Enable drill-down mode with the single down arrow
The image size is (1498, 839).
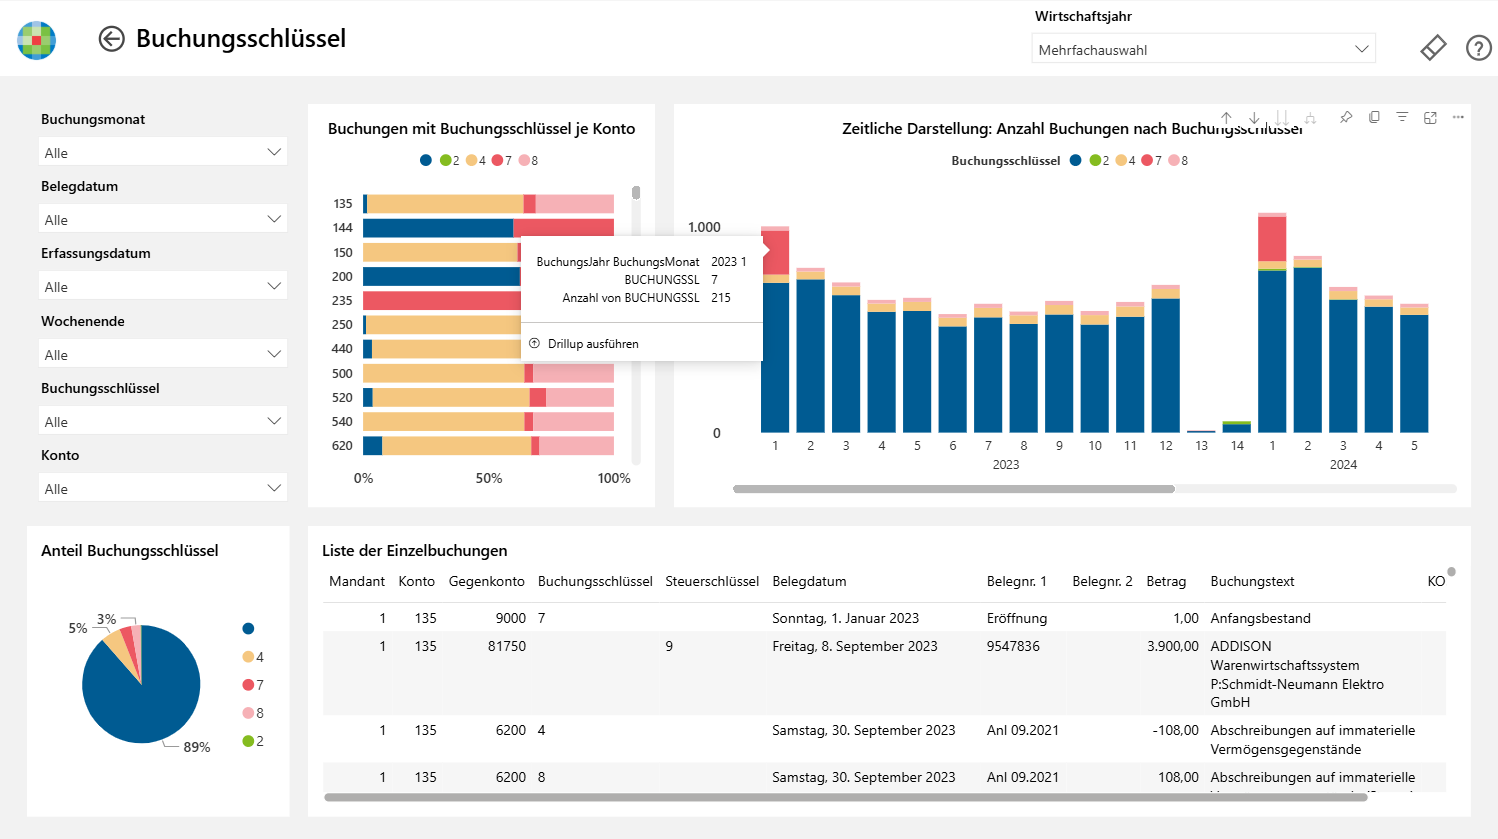point(1254,118)
